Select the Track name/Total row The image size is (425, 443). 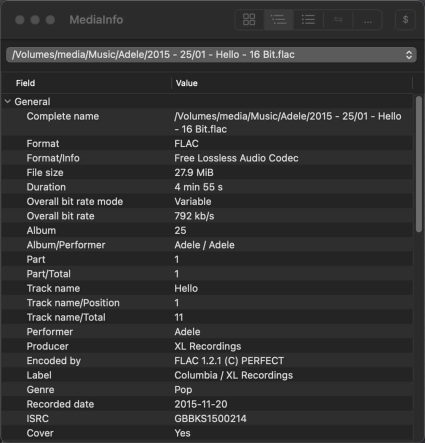(207, 317)
